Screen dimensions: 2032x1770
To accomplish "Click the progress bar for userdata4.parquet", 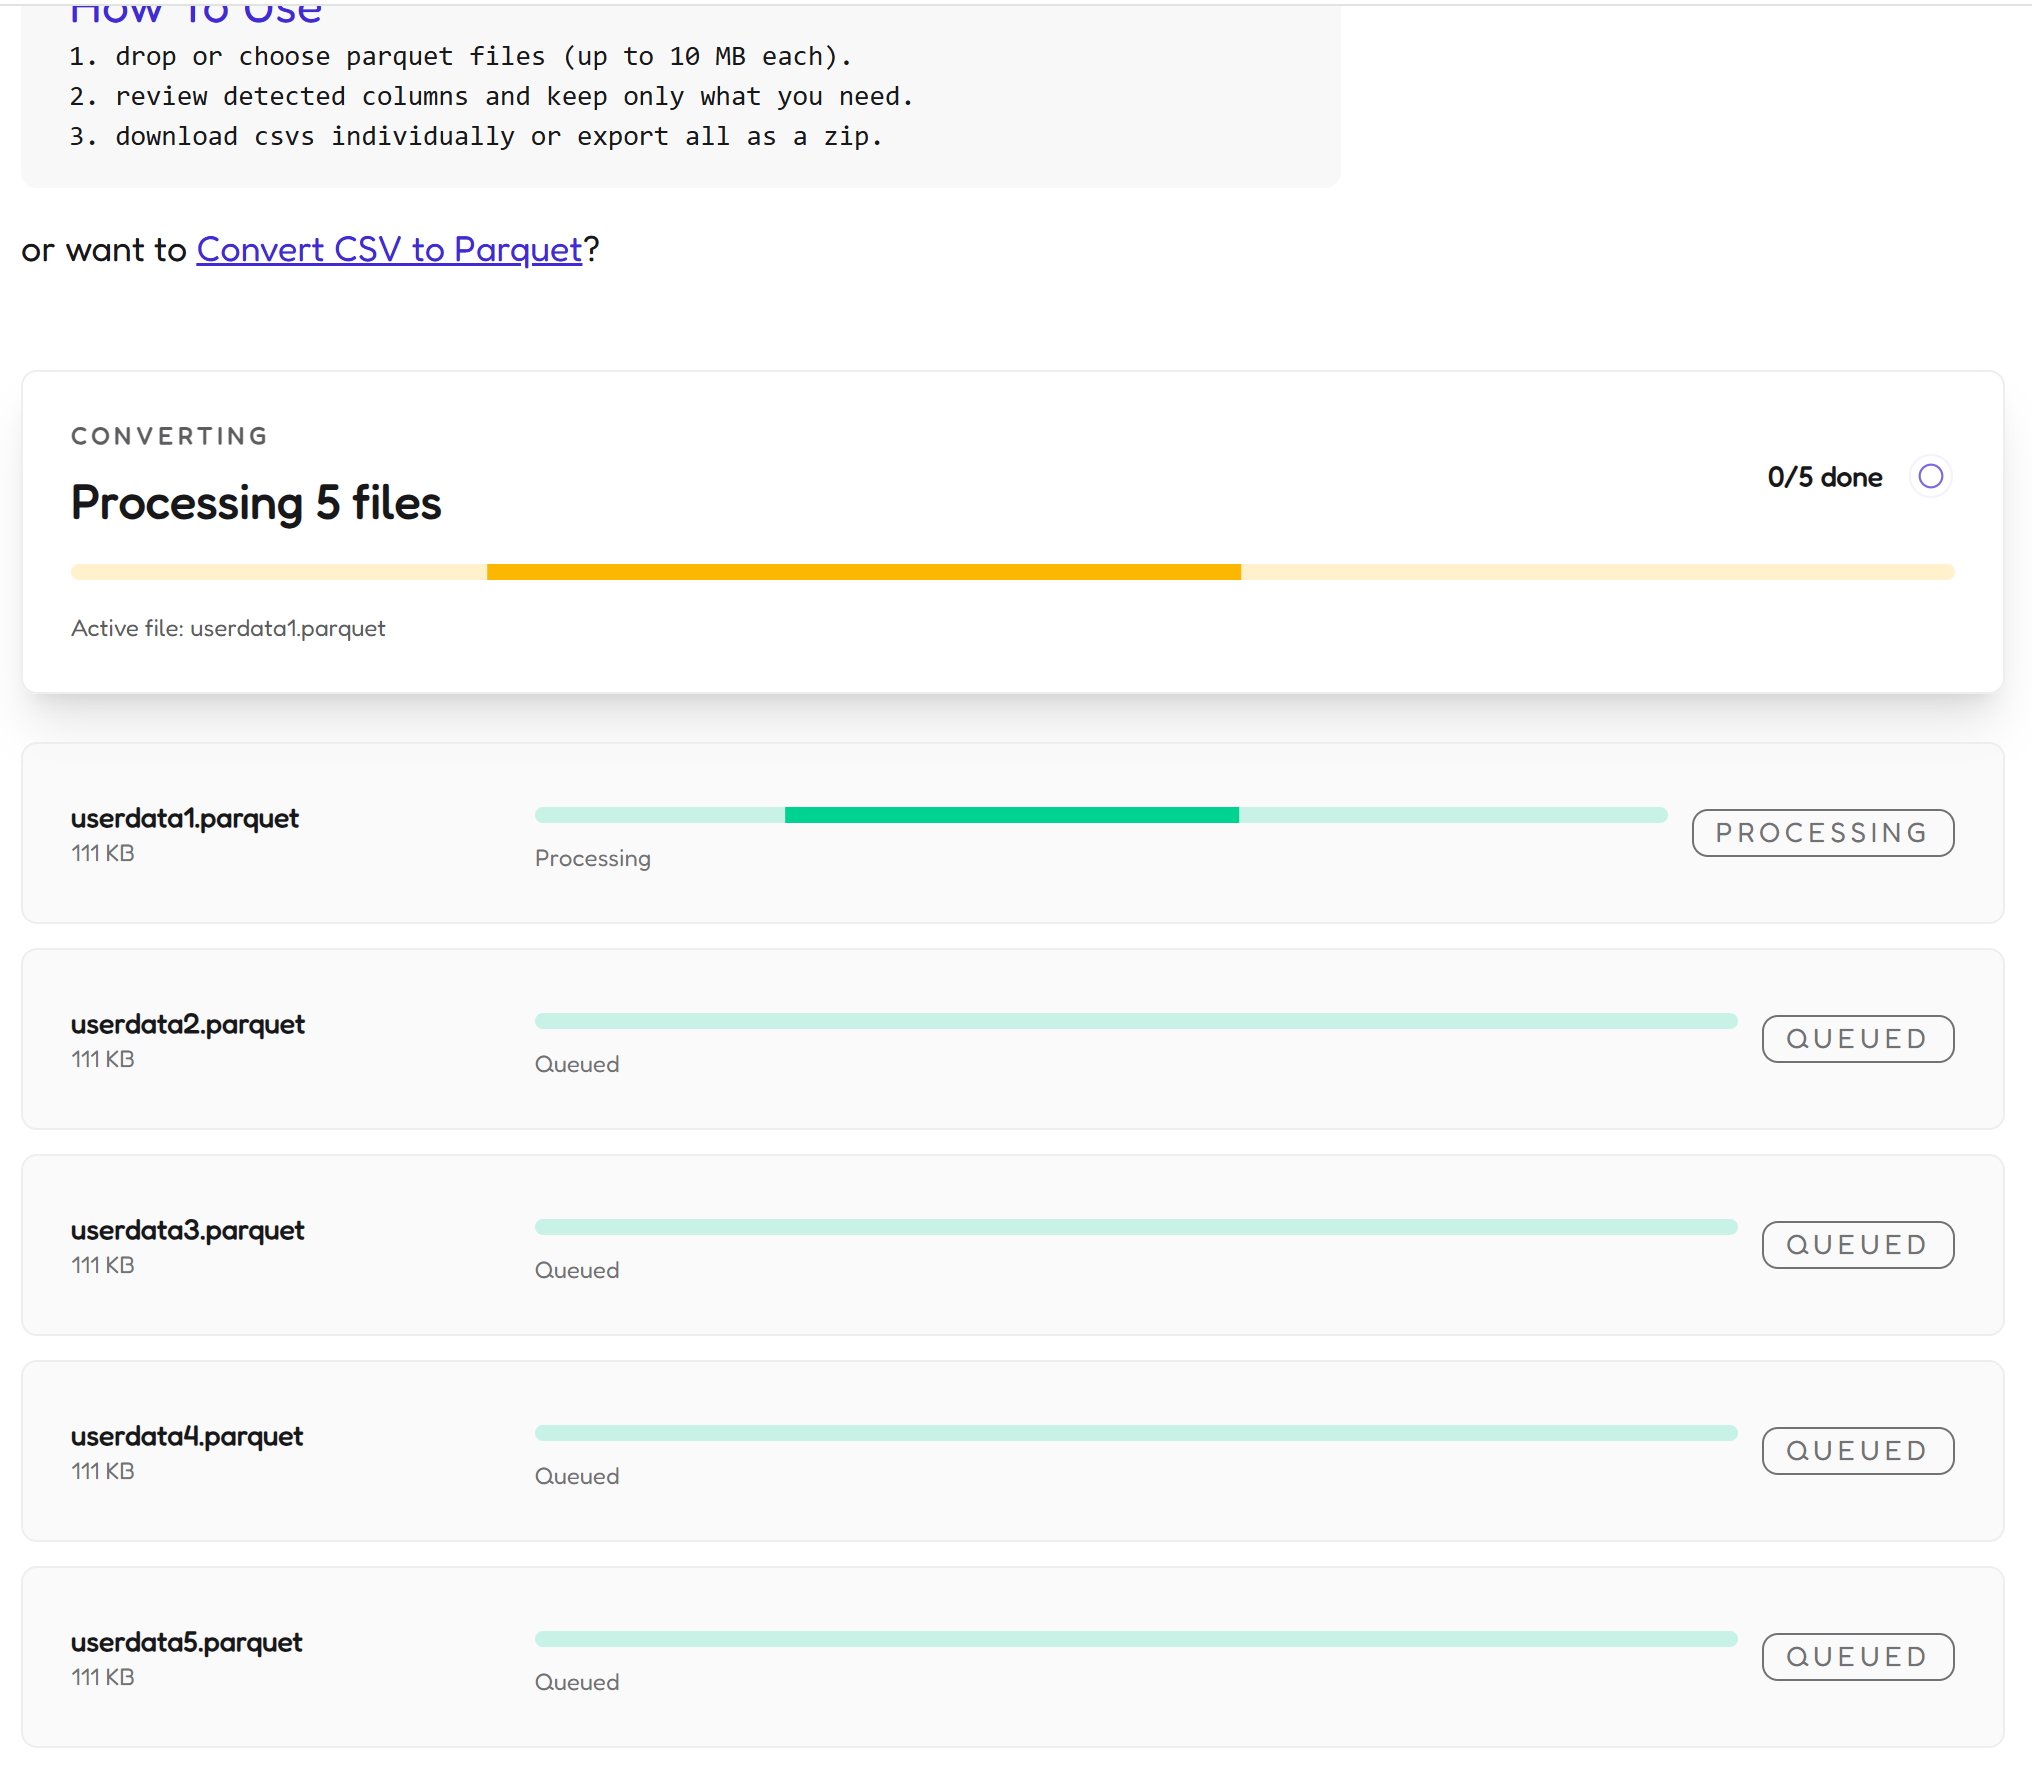I will 1136,1433.
